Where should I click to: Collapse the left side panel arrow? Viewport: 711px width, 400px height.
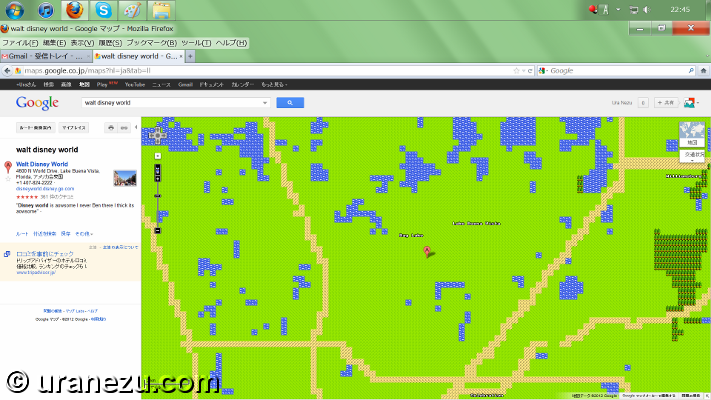(x=136, y=127)
